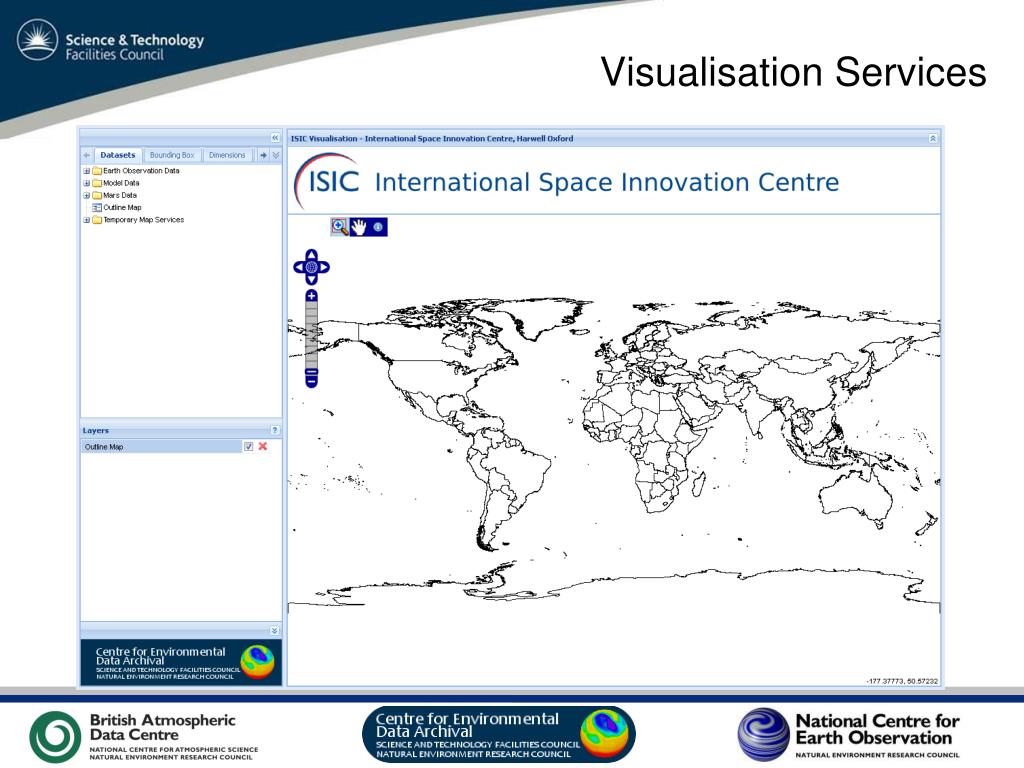Click the ISIC logo in the header
This screenshot has height=768, width=1024.
coord(327,181)
